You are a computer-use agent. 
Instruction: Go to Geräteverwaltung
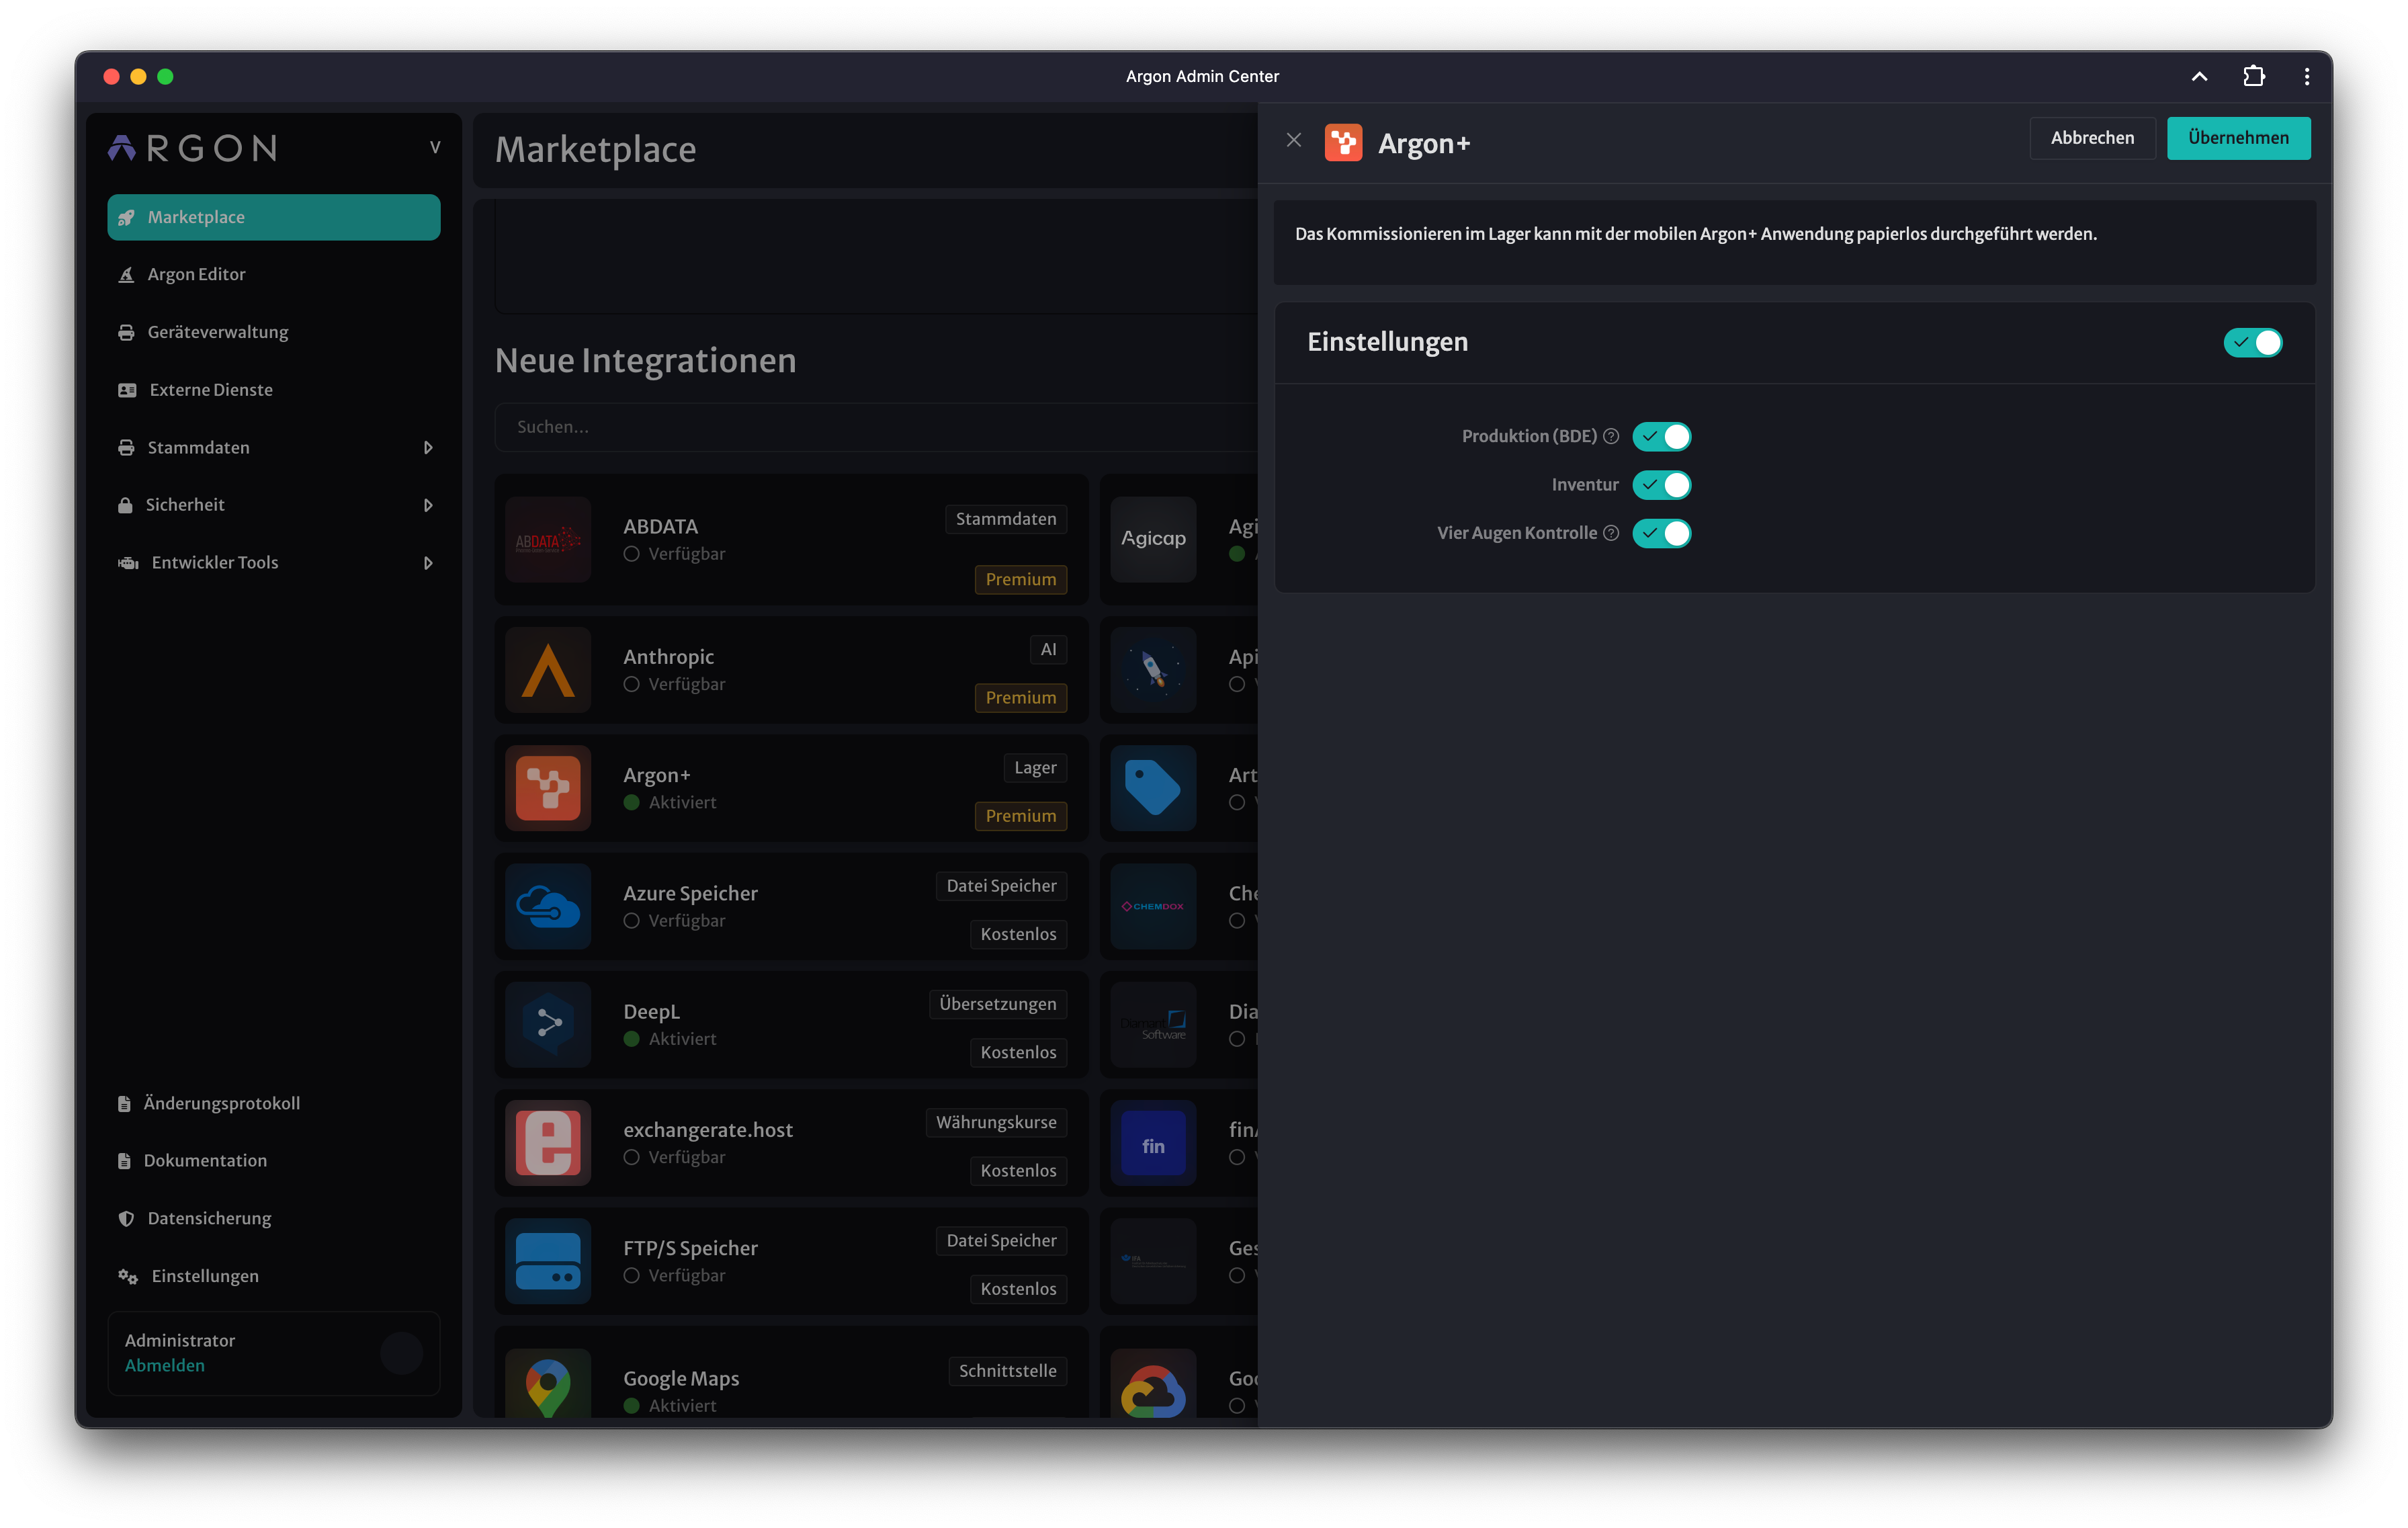click(x=273, y=332)
